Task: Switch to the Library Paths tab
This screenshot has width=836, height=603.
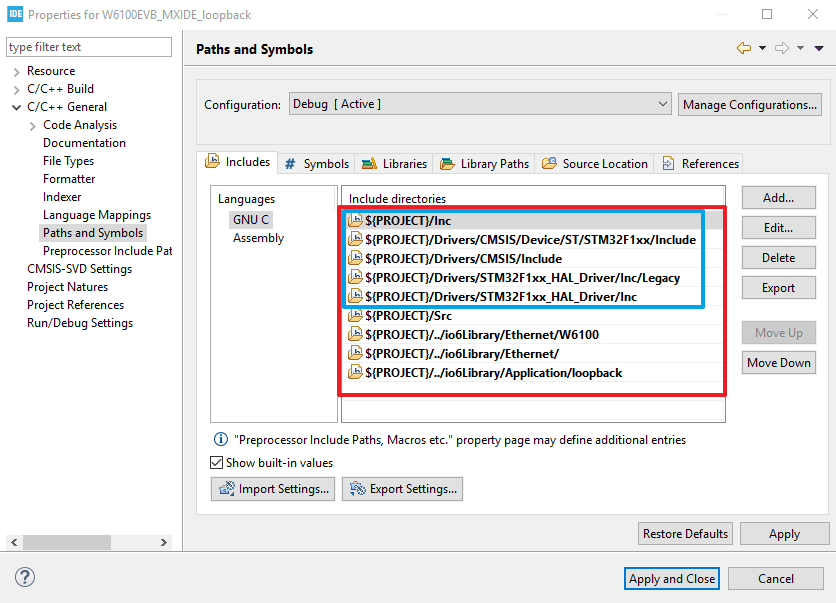Action: (485, 164)
